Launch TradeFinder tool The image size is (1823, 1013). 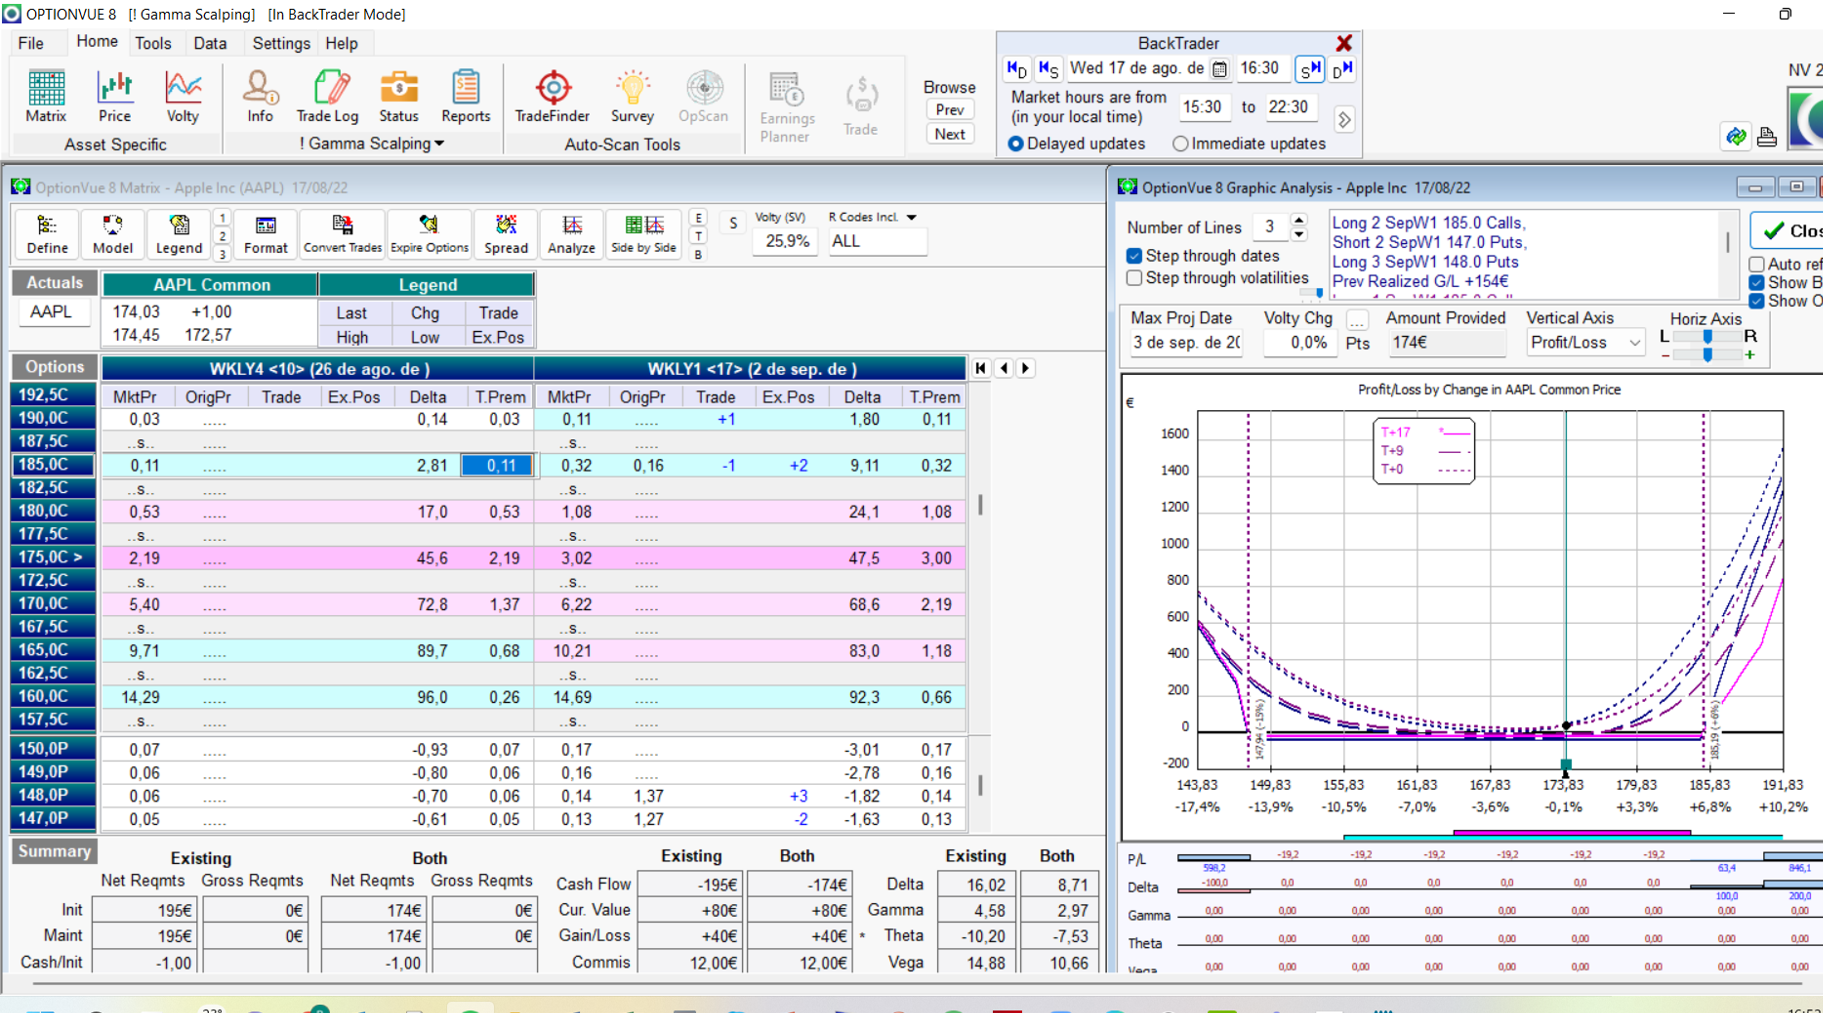[x=552, y=97]
